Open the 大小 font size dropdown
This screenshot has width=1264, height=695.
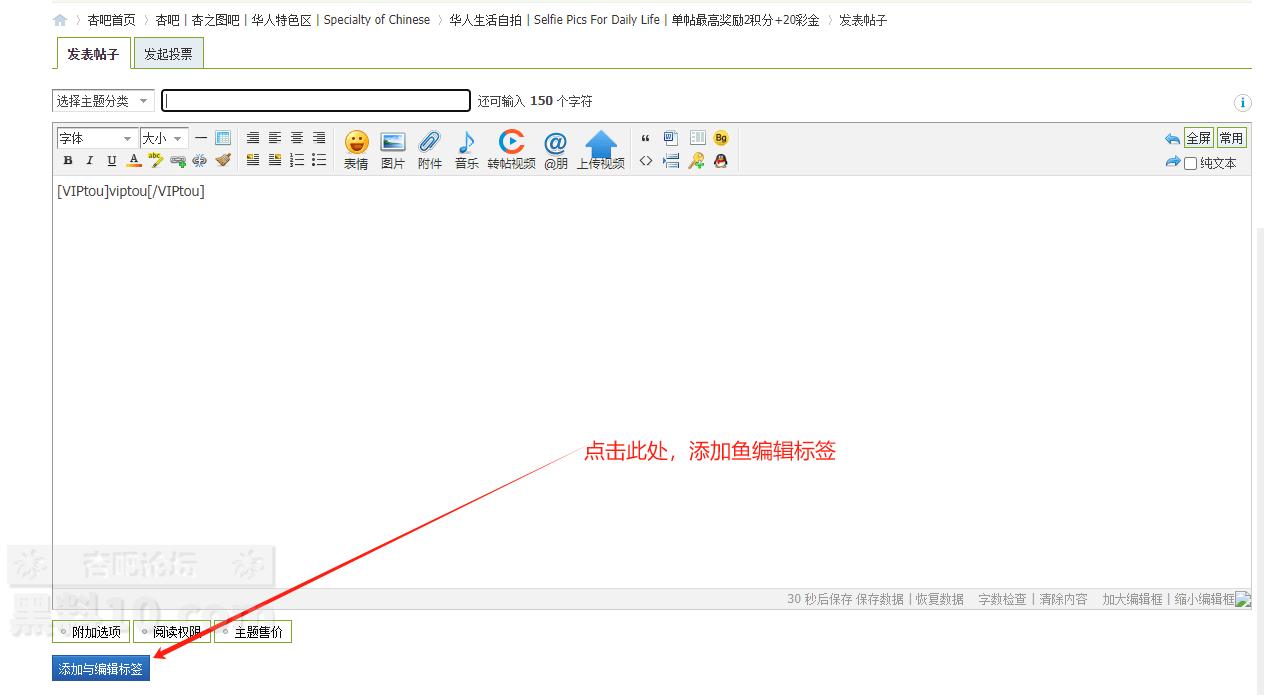point(164,139)
